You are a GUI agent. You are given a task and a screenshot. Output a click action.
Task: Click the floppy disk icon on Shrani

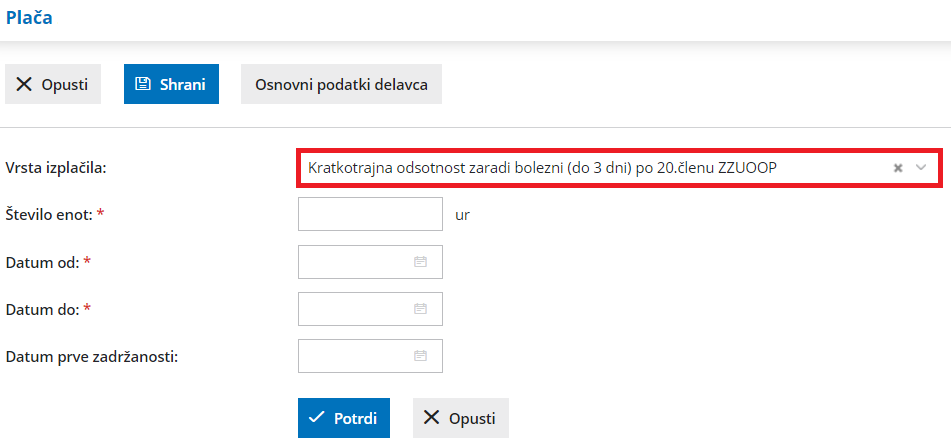pos(143,84)
